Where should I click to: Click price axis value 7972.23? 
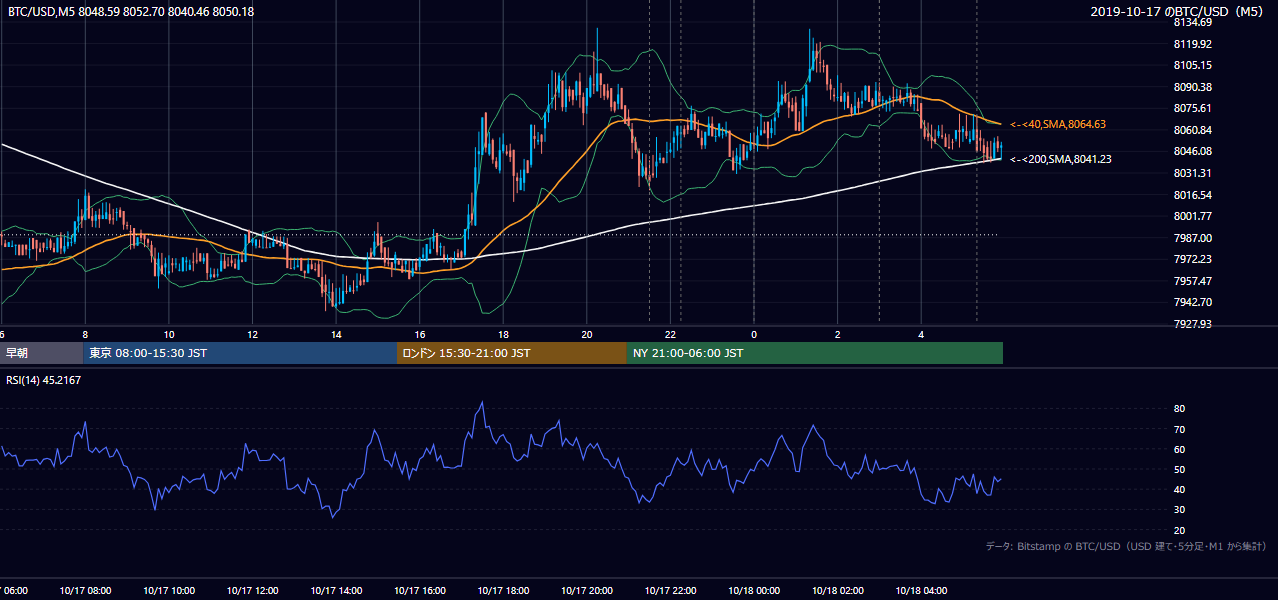pyautogui.click(x=1192, y=259)
